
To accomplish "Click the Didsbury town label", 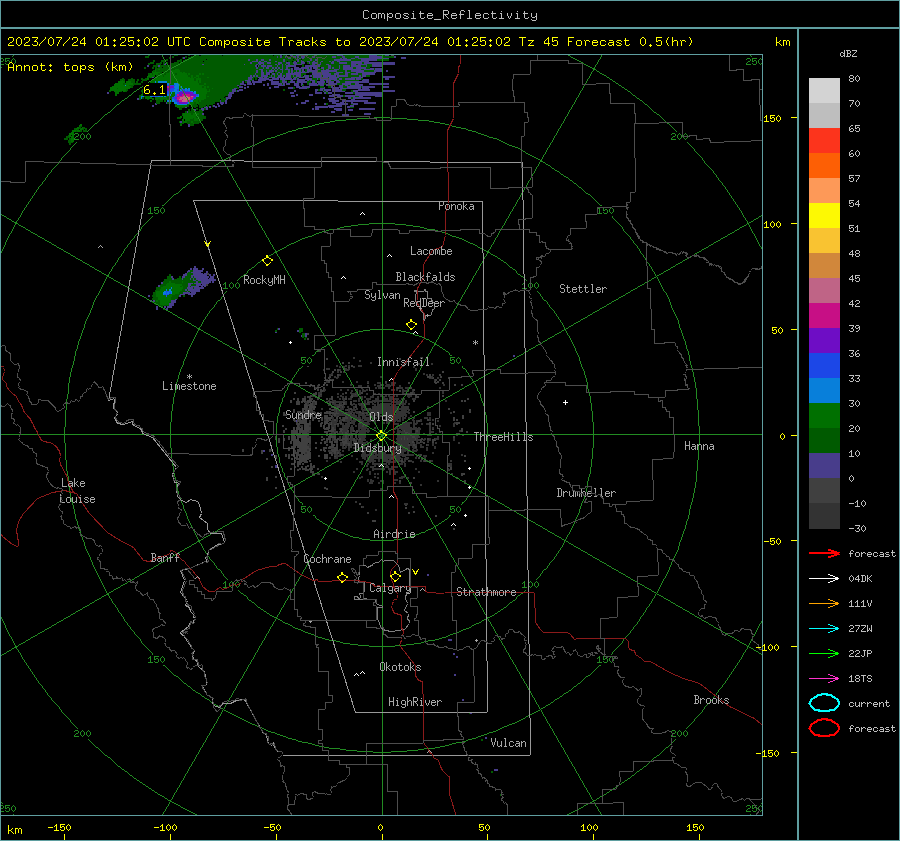I will [377, 448].
